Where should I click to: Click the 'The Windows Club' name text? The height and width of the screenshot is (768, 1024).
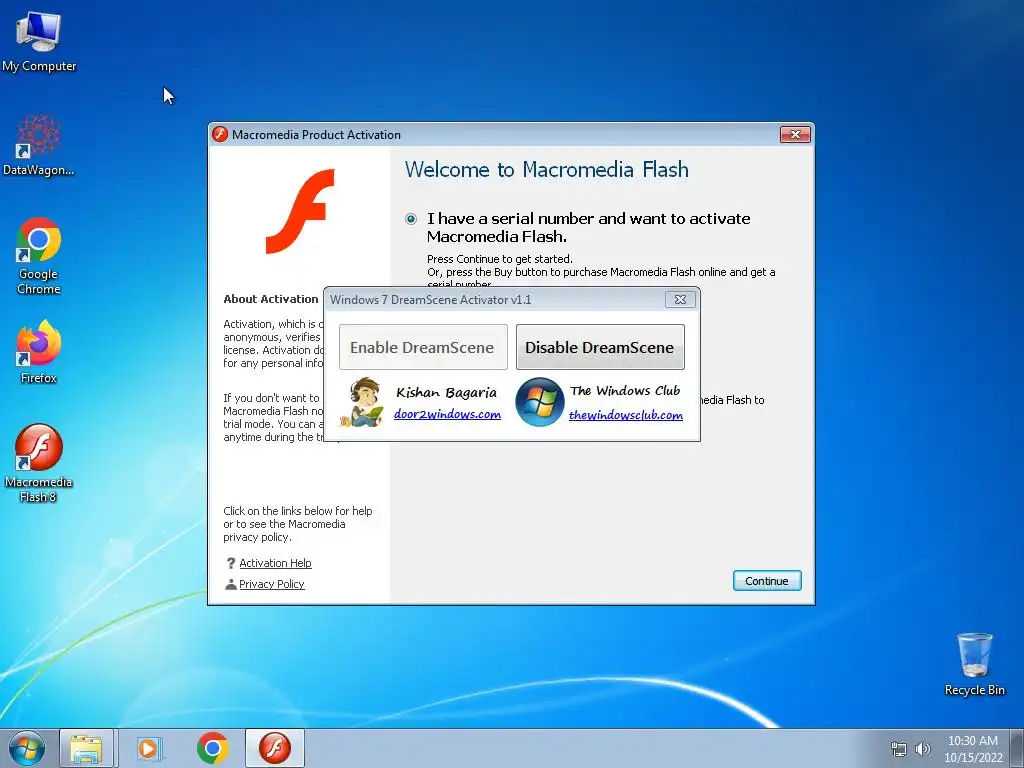[x=625, y=391]
